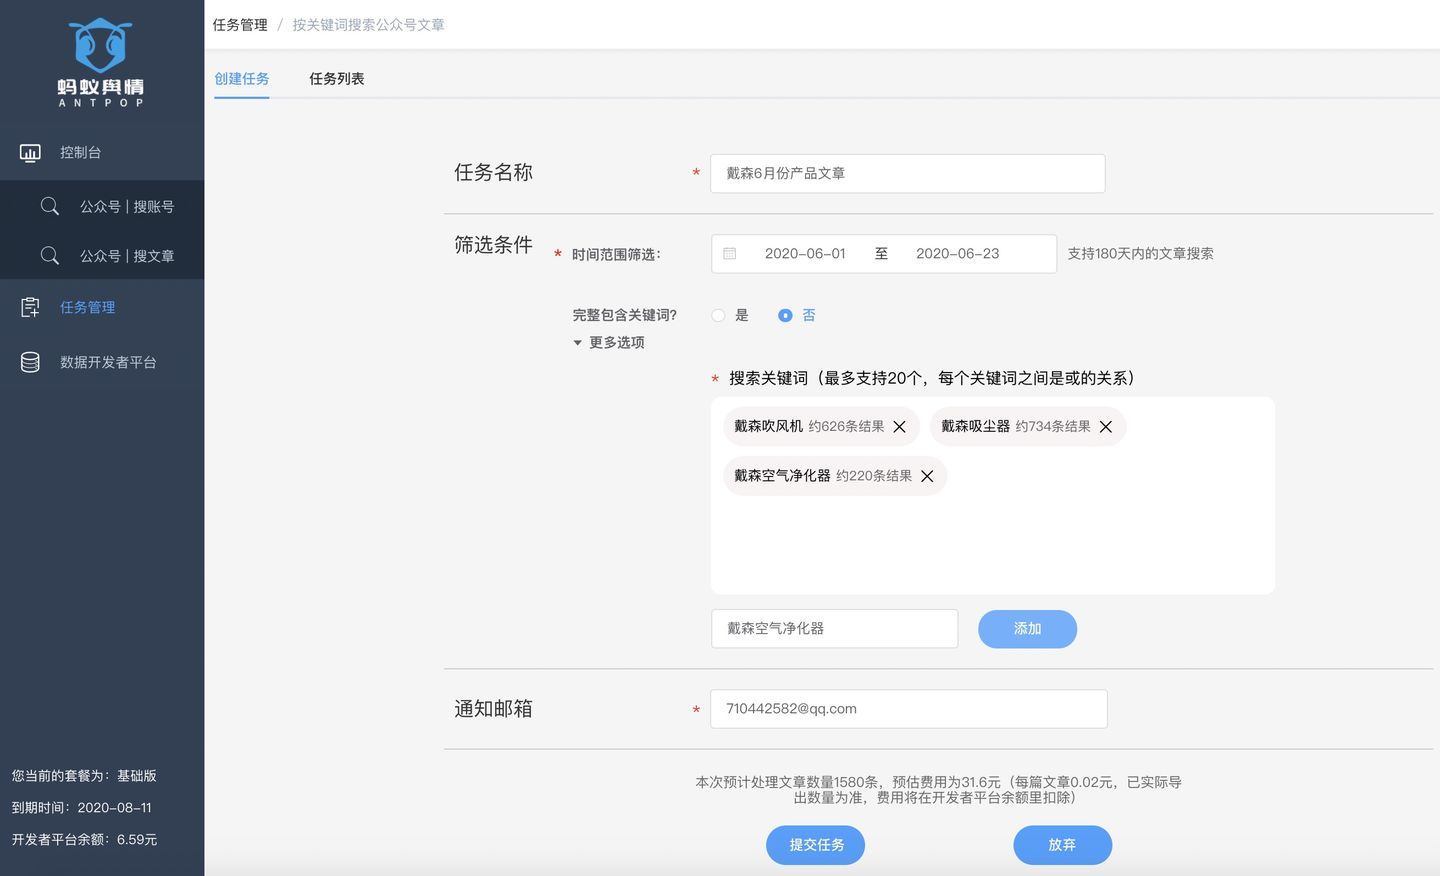Click the search icon beside 公众号 | 搜账号
The width and height of the screenshot is (1440, 876).
point(49,206)
